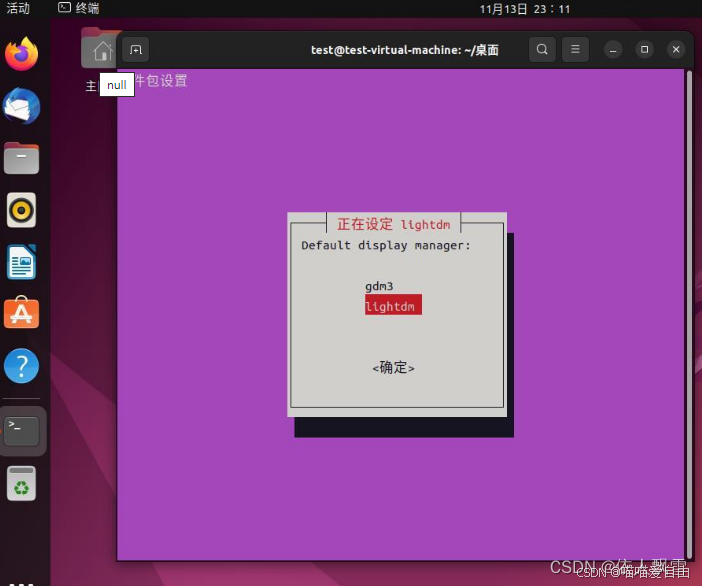Click the Default display manager label
702x586 pixels.
(x=386, y=245)
